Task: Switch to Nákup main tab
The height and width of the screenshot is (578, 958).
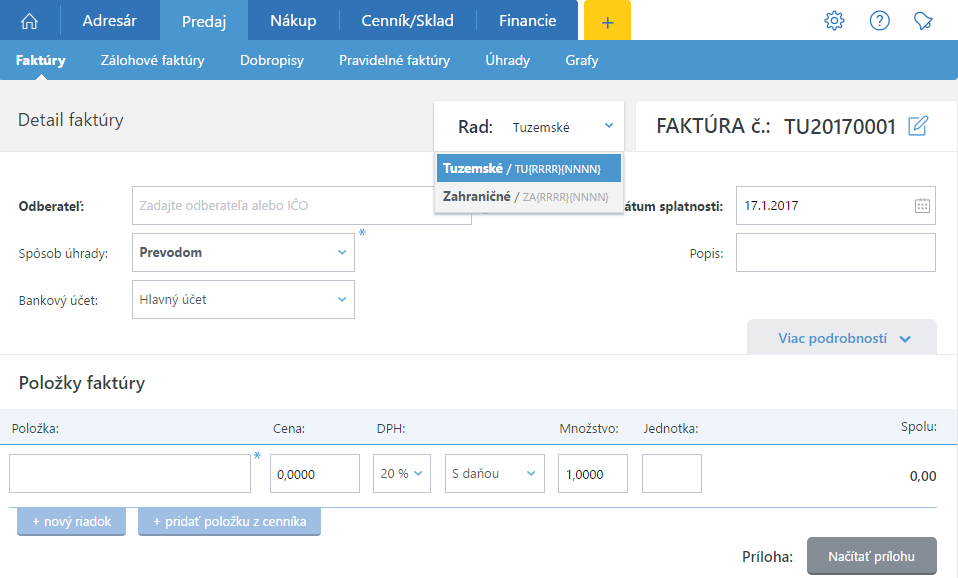Action: (x=292, y=20)
